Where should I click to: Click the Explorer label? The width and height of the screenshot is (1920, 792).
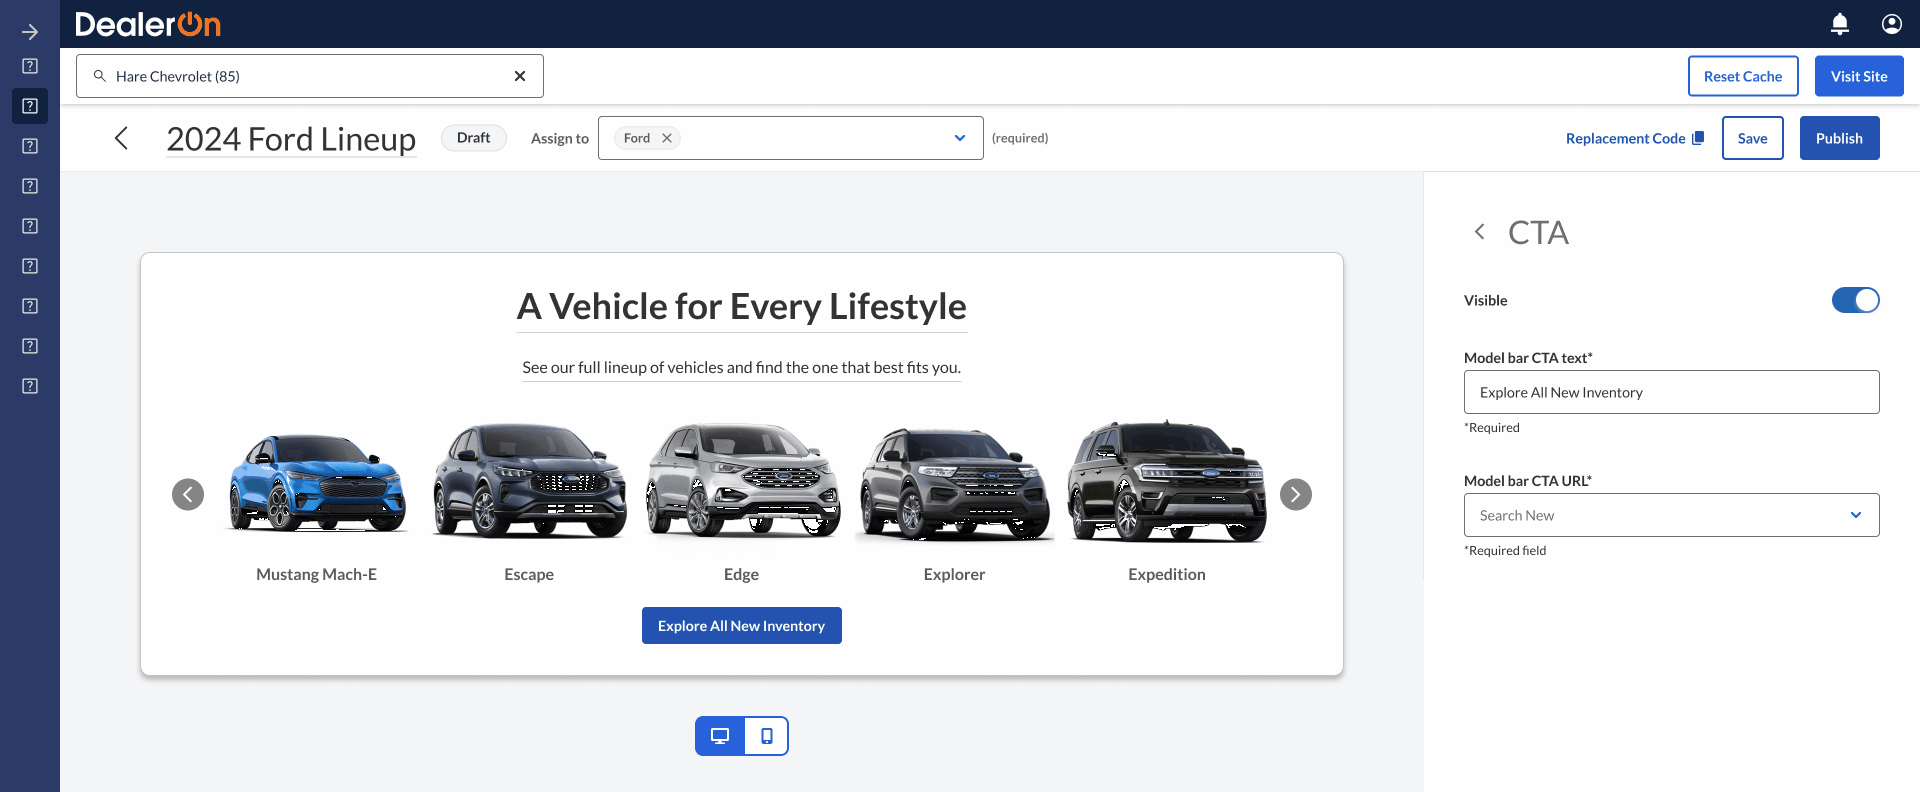954,574
